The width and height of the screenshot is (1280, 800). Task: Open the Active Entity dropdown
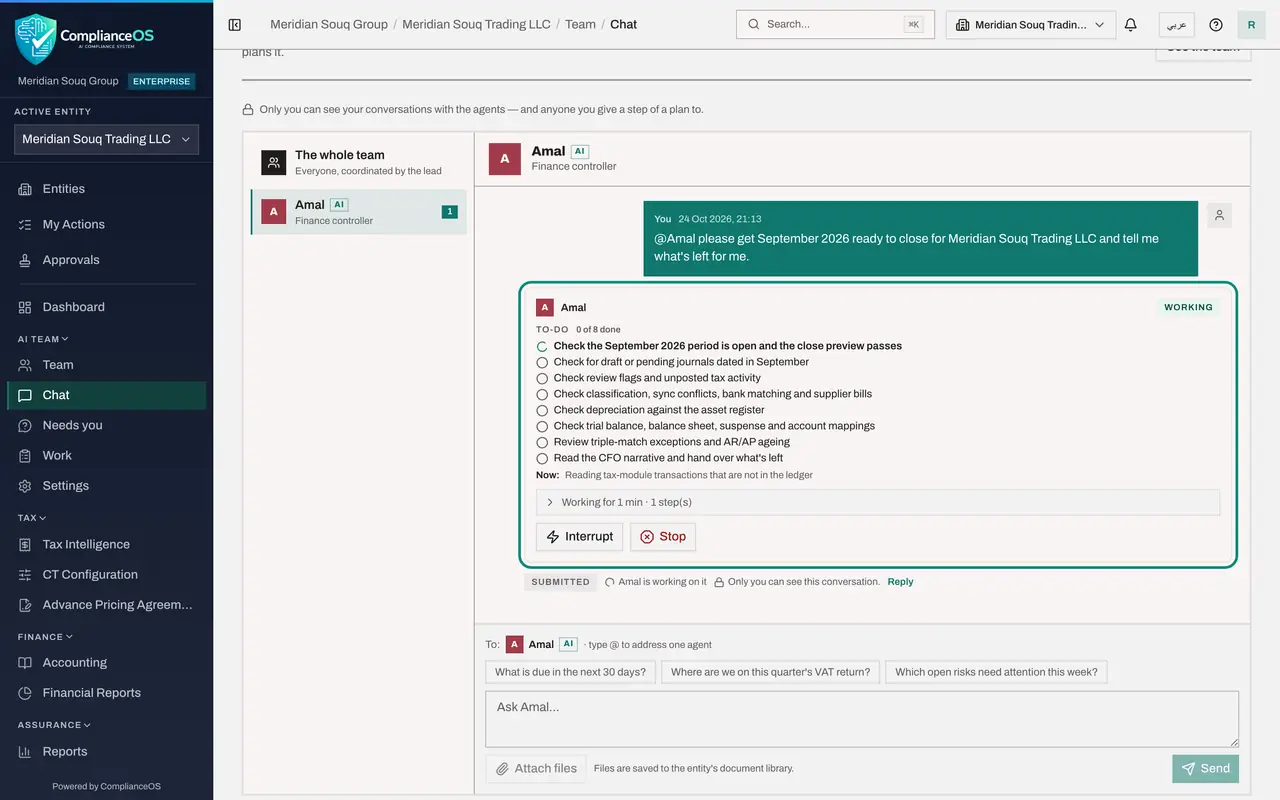[106, 139]
